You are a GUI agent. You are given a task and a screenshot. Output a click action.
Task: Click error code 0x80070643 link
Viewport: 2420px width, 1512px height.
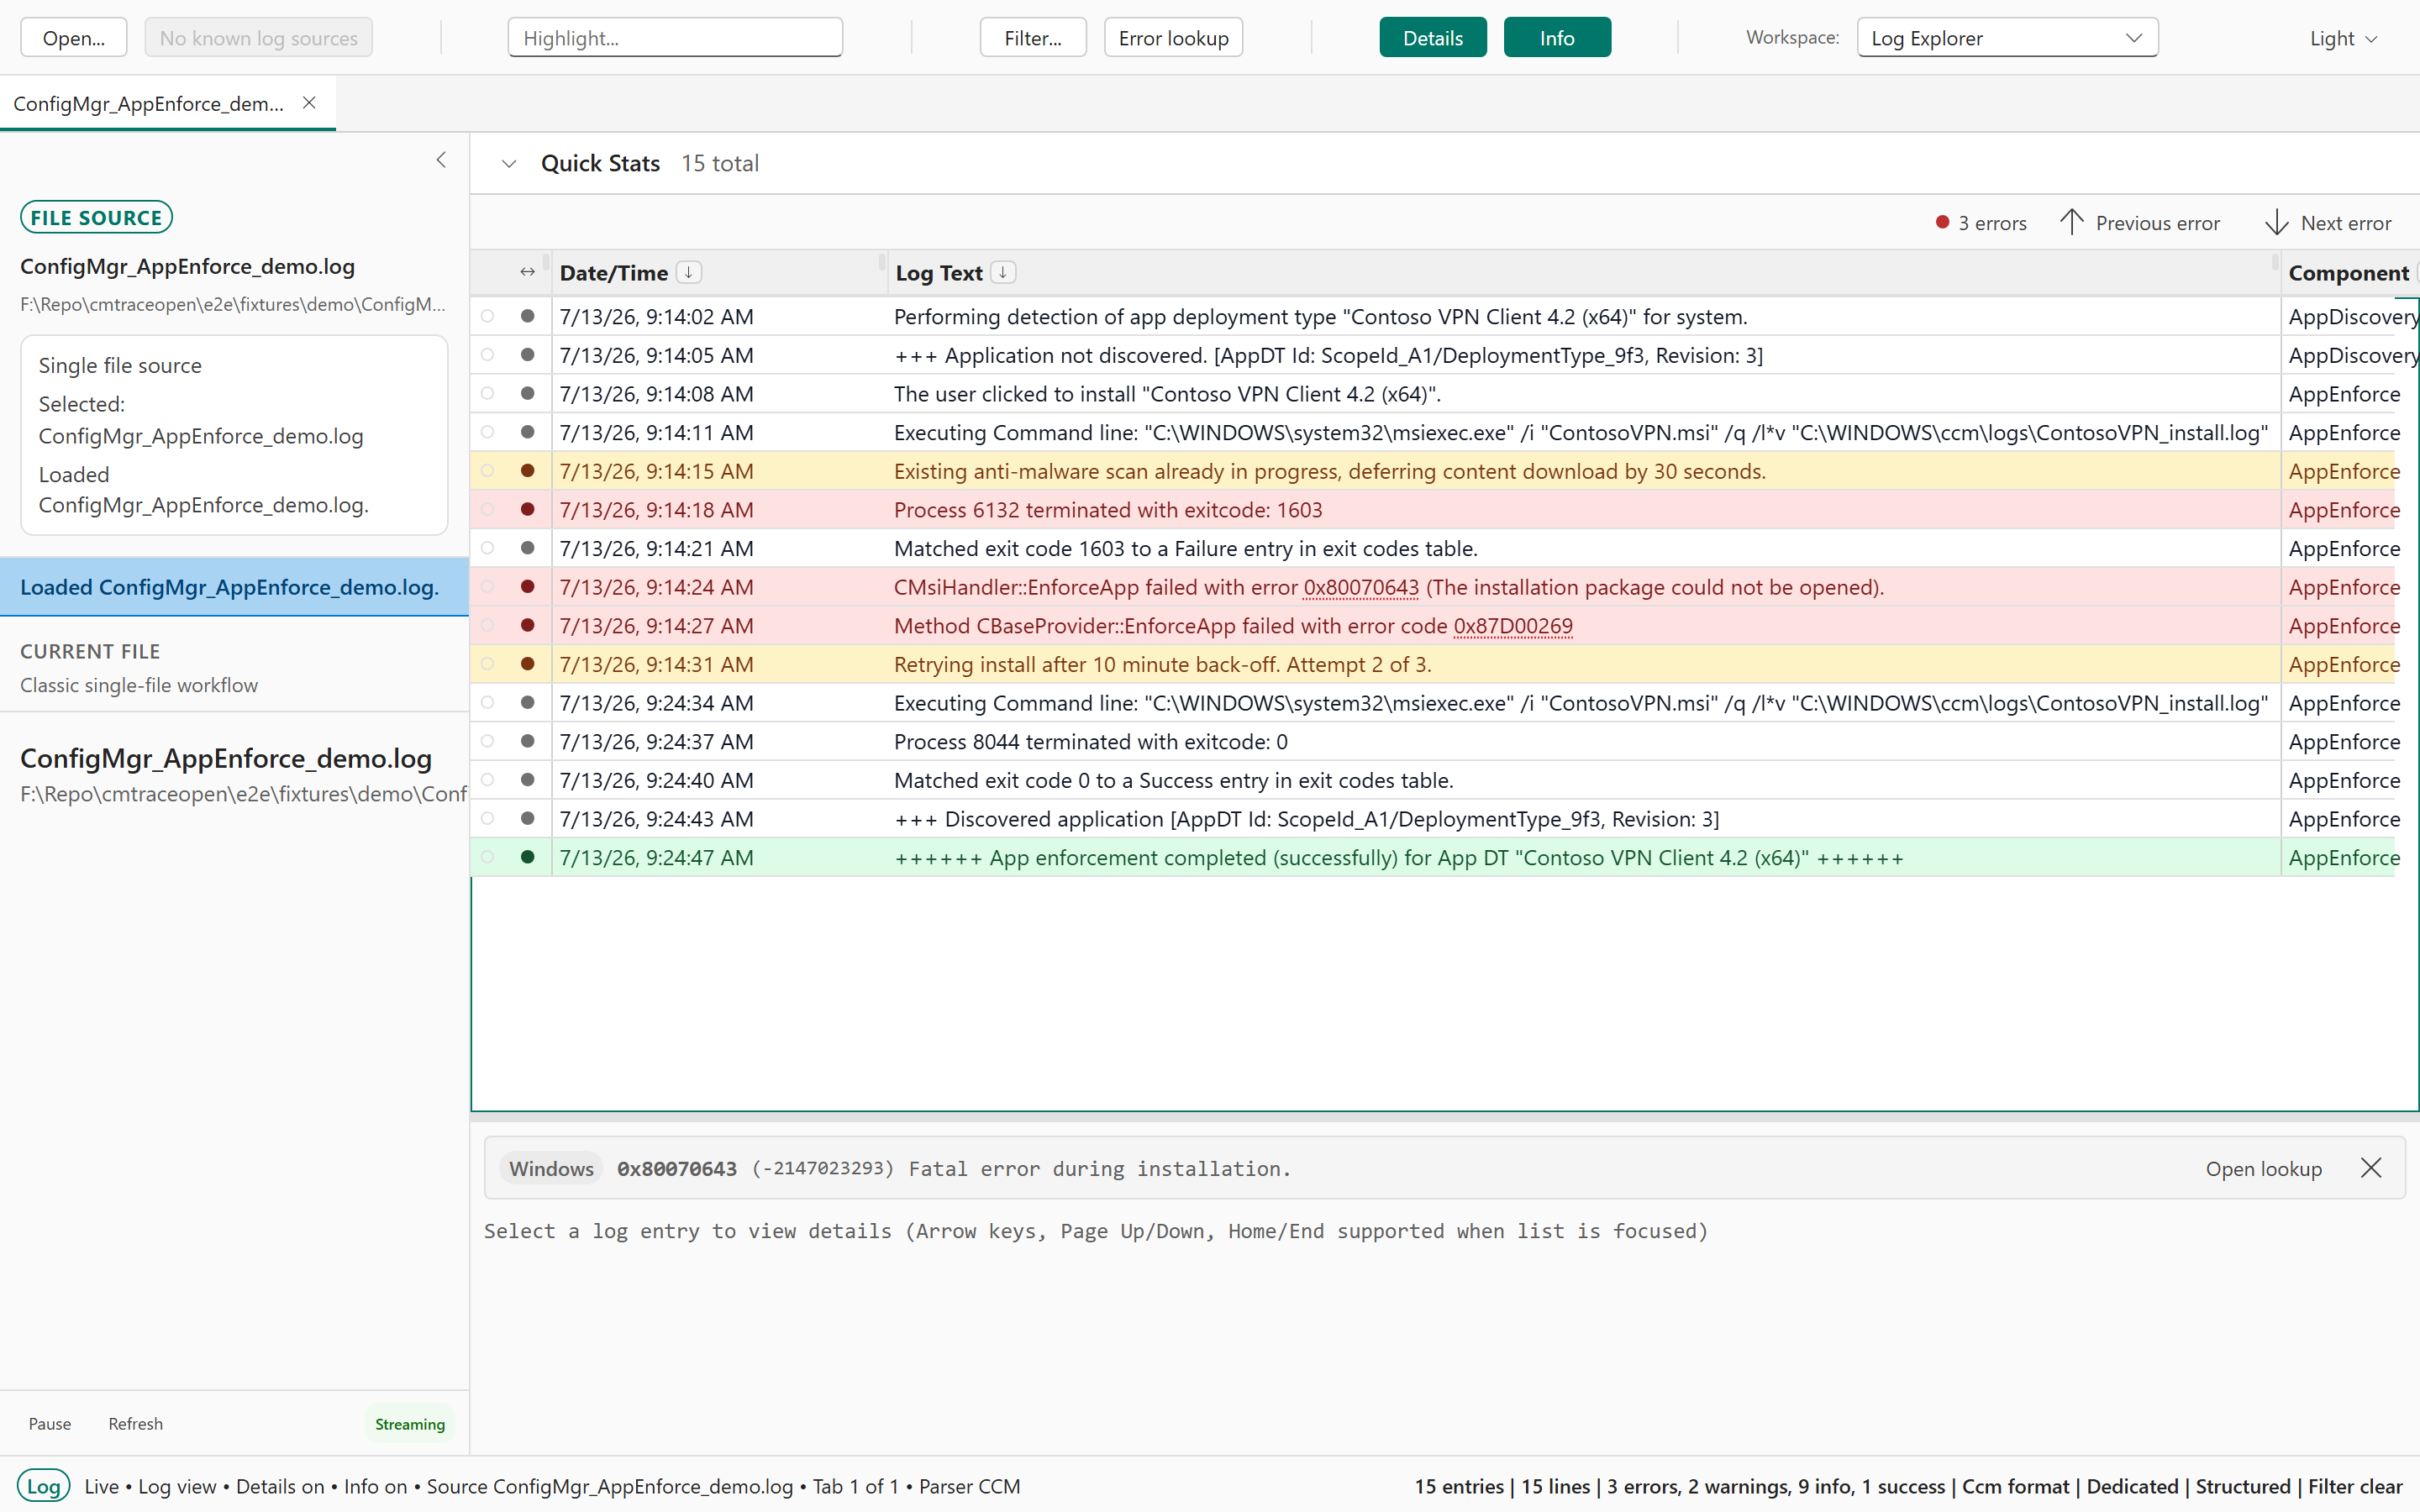(1360, 587)
